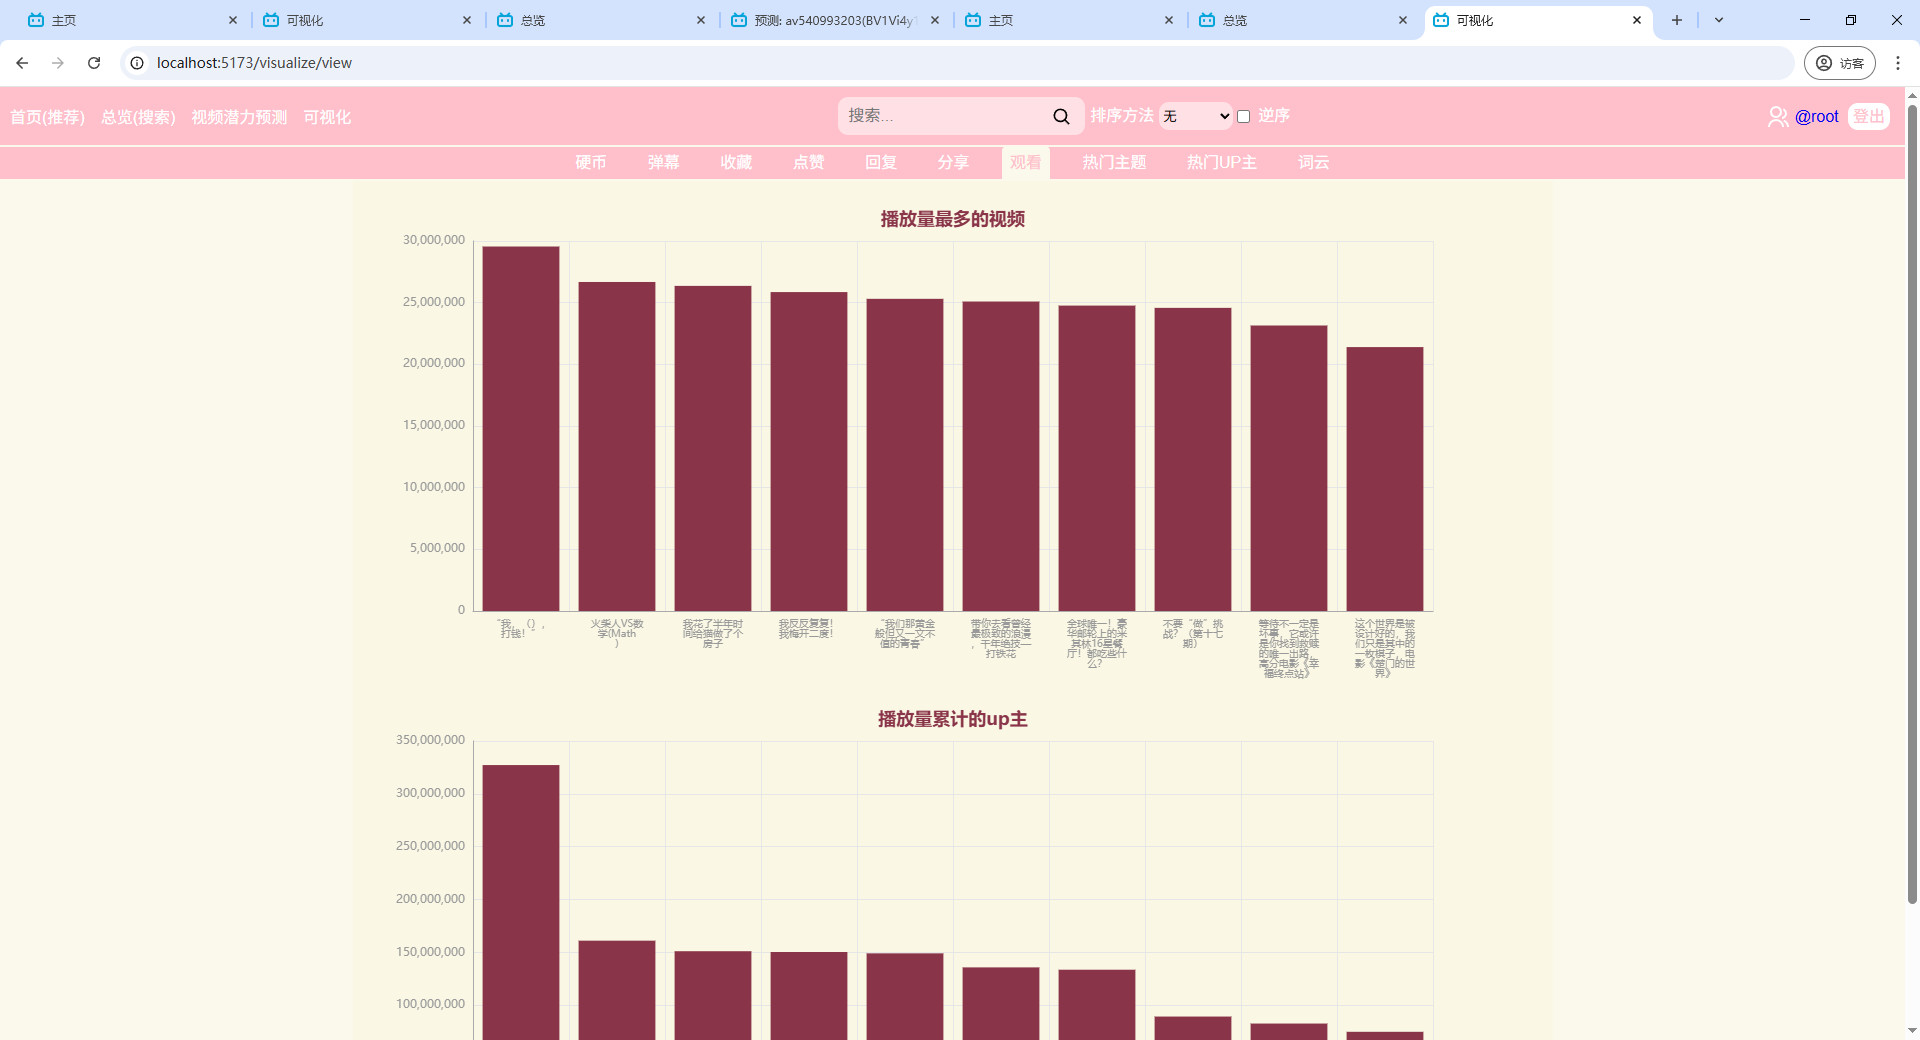Click the bar above 我反反复复!我梅开二度! label

(x=809, y=451)
